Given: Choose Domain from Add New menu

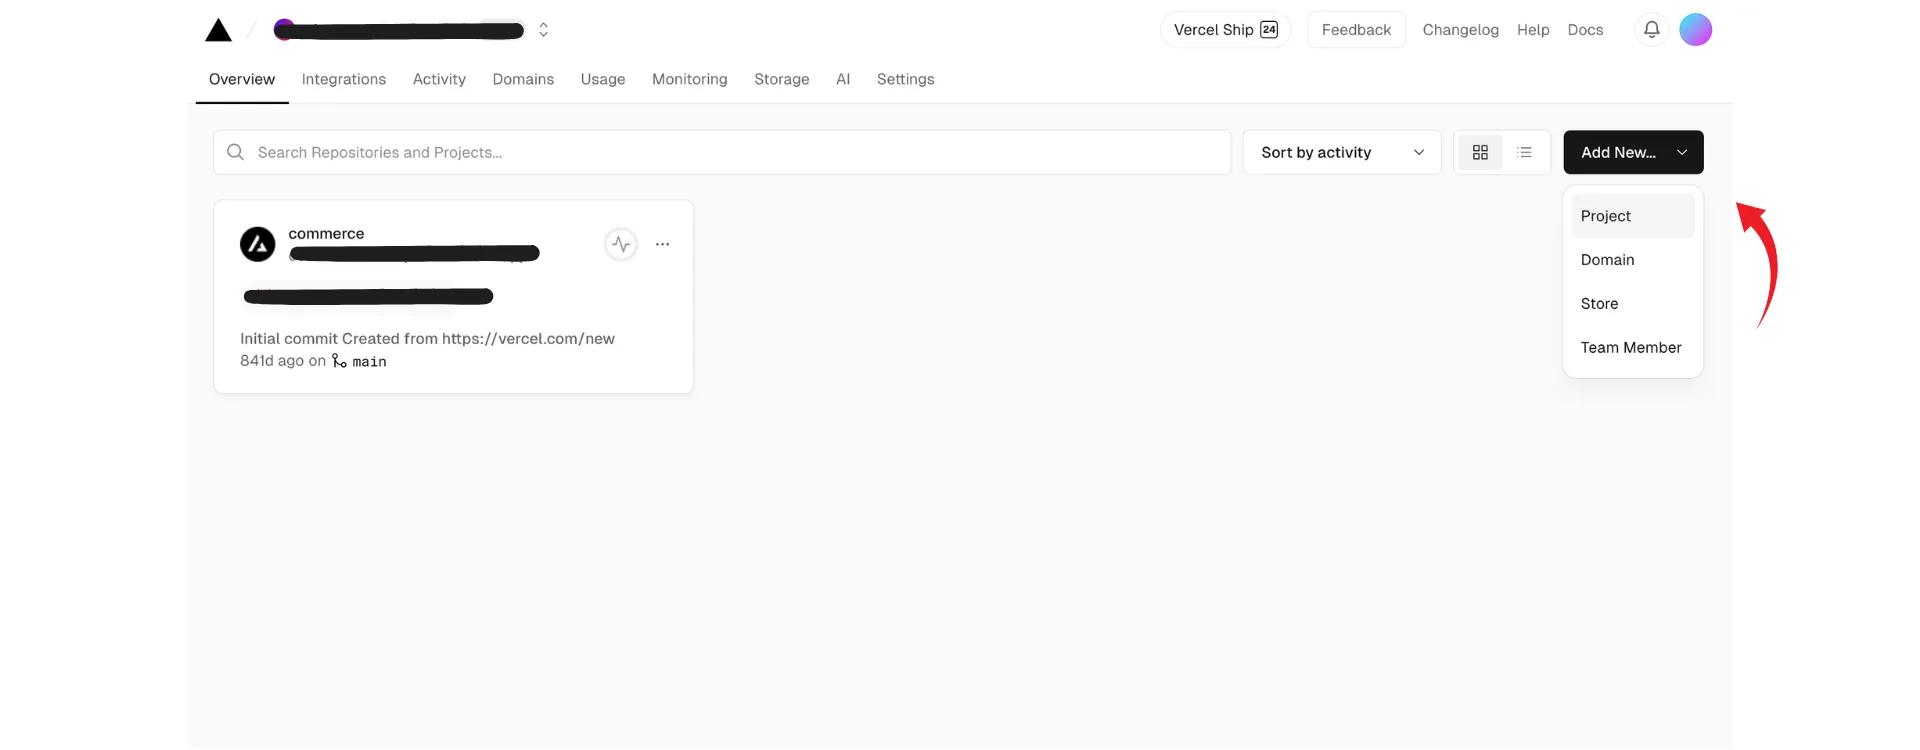Looking at the screenshot, I should click(x=1633, y=260).
